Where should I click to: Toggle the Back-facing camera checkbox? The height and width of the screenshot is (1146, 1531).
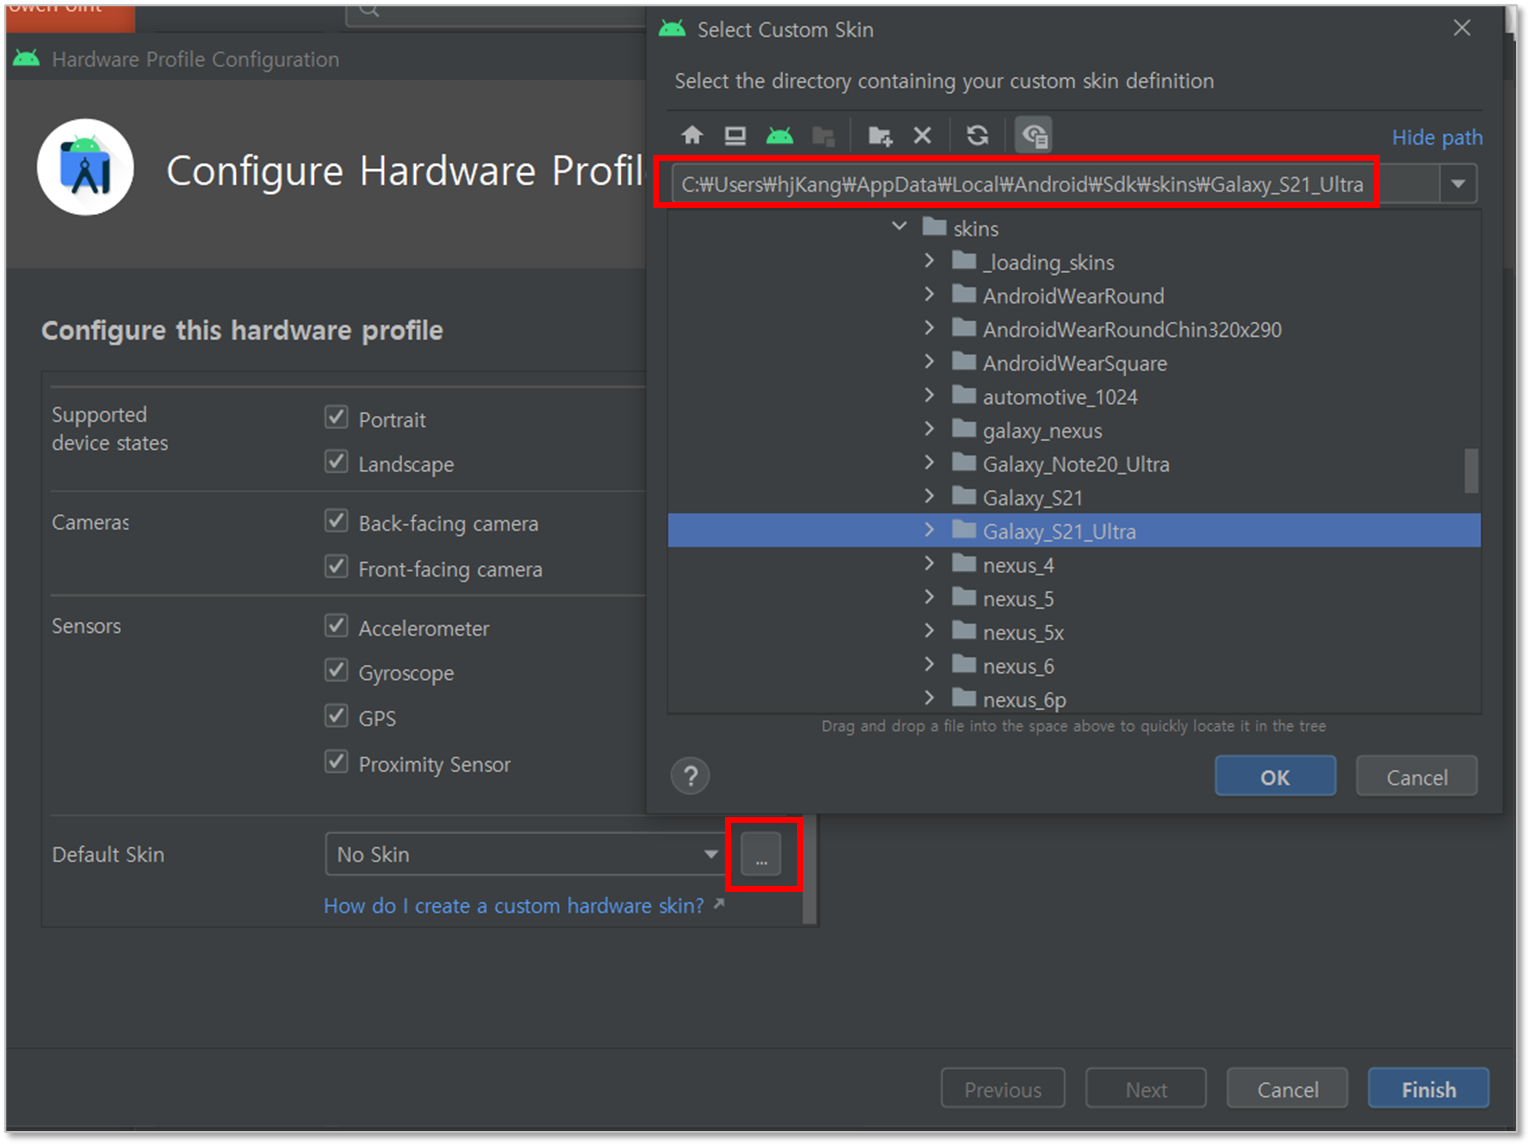(x=336, y=521)
